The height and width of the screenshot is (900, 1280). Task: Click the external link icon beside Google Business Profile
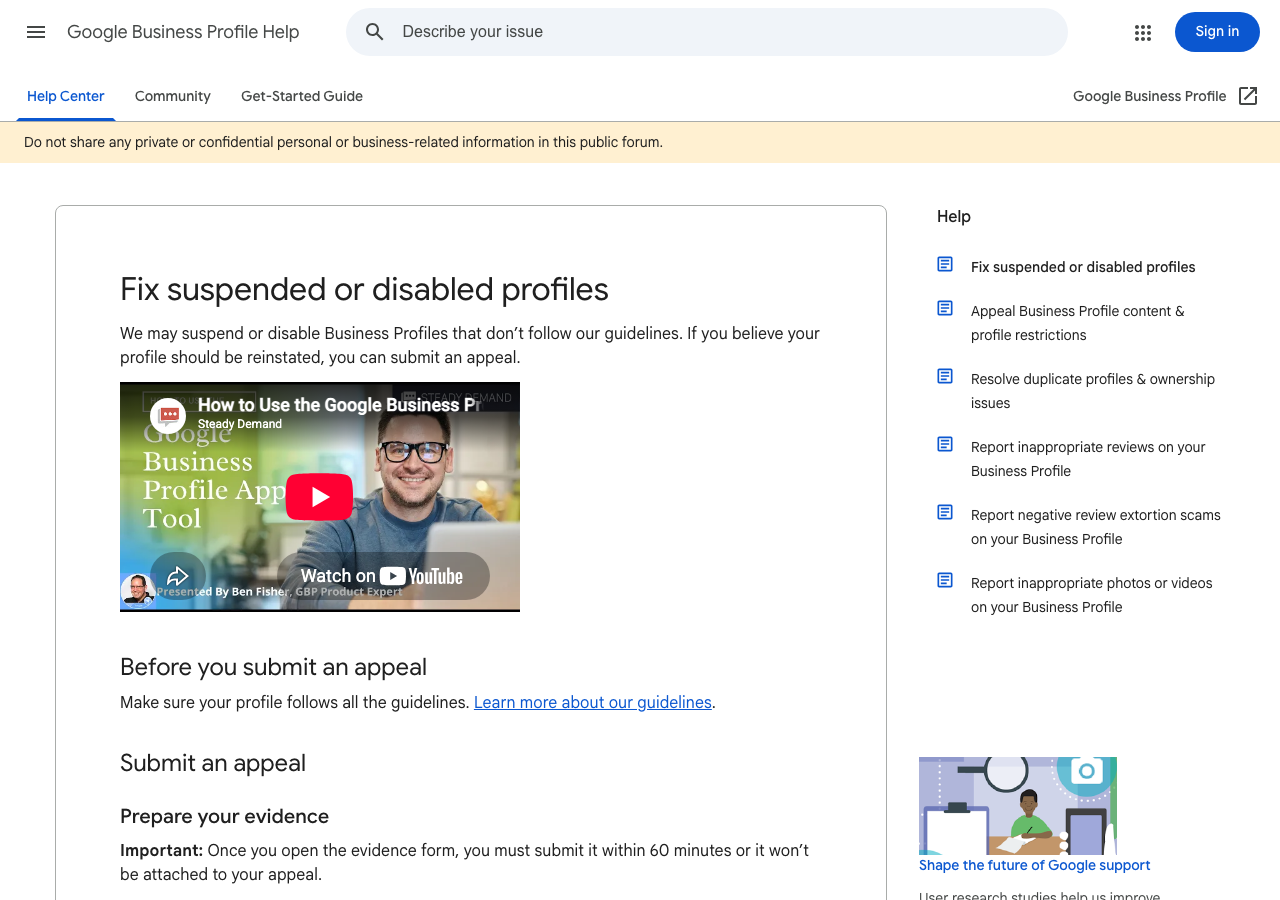point(1248,96)
